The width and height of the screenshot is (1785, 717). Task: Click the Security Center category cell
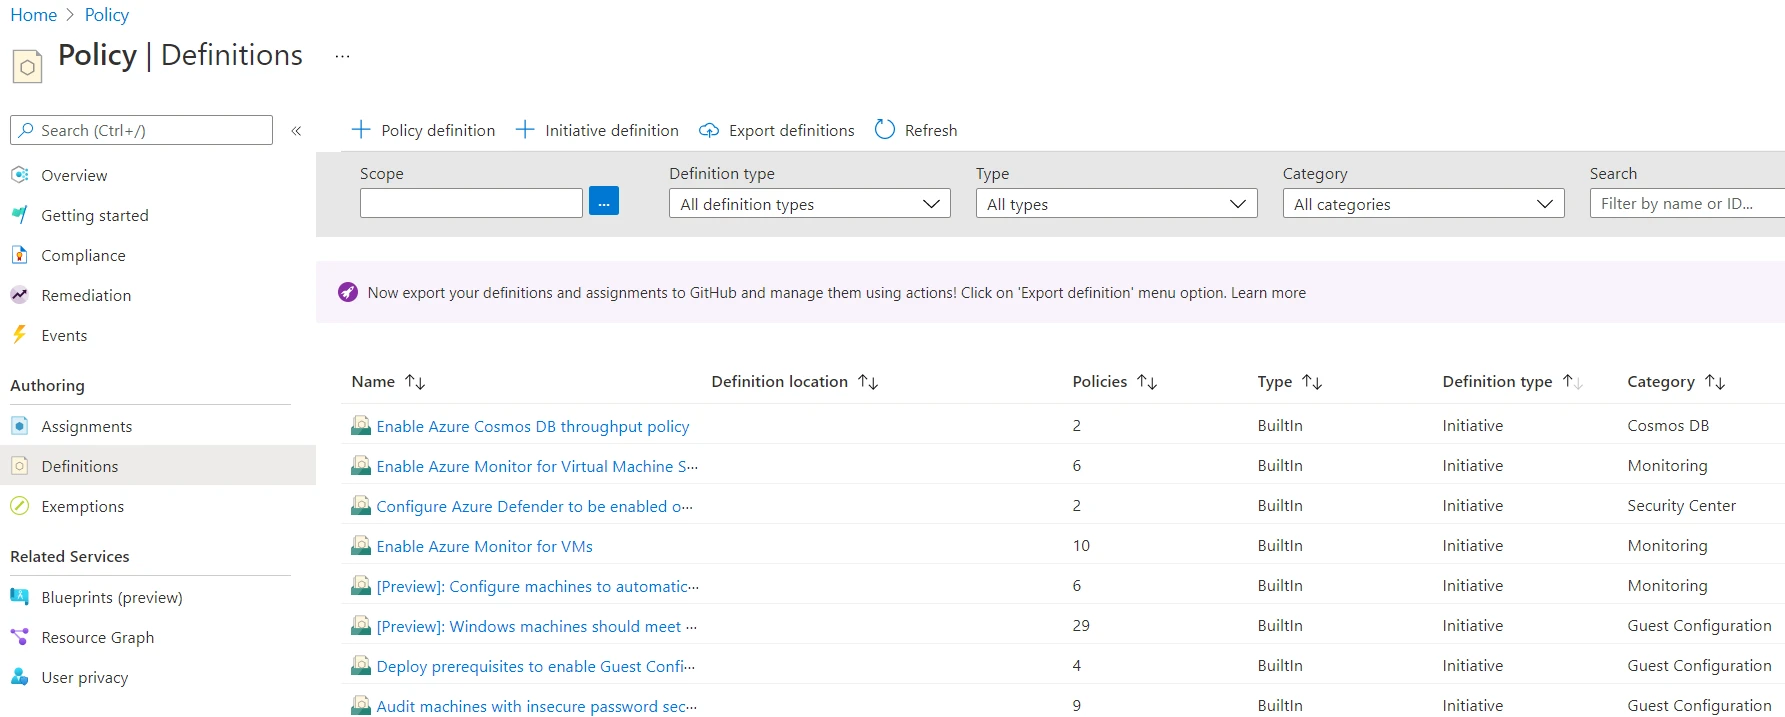[x=1681, y=505]
